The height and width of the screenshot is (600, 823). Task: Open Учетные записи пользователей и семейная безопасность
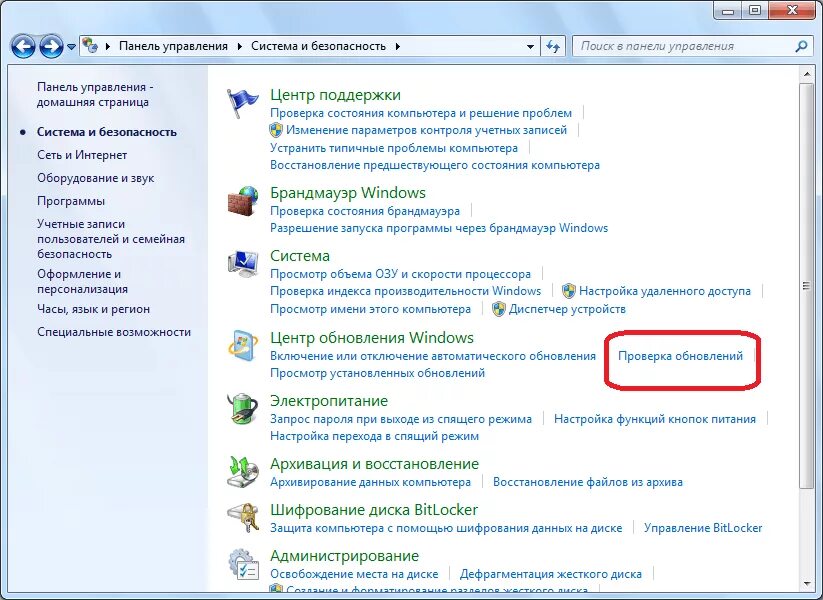pyautogui.click(x=111, y=239)
